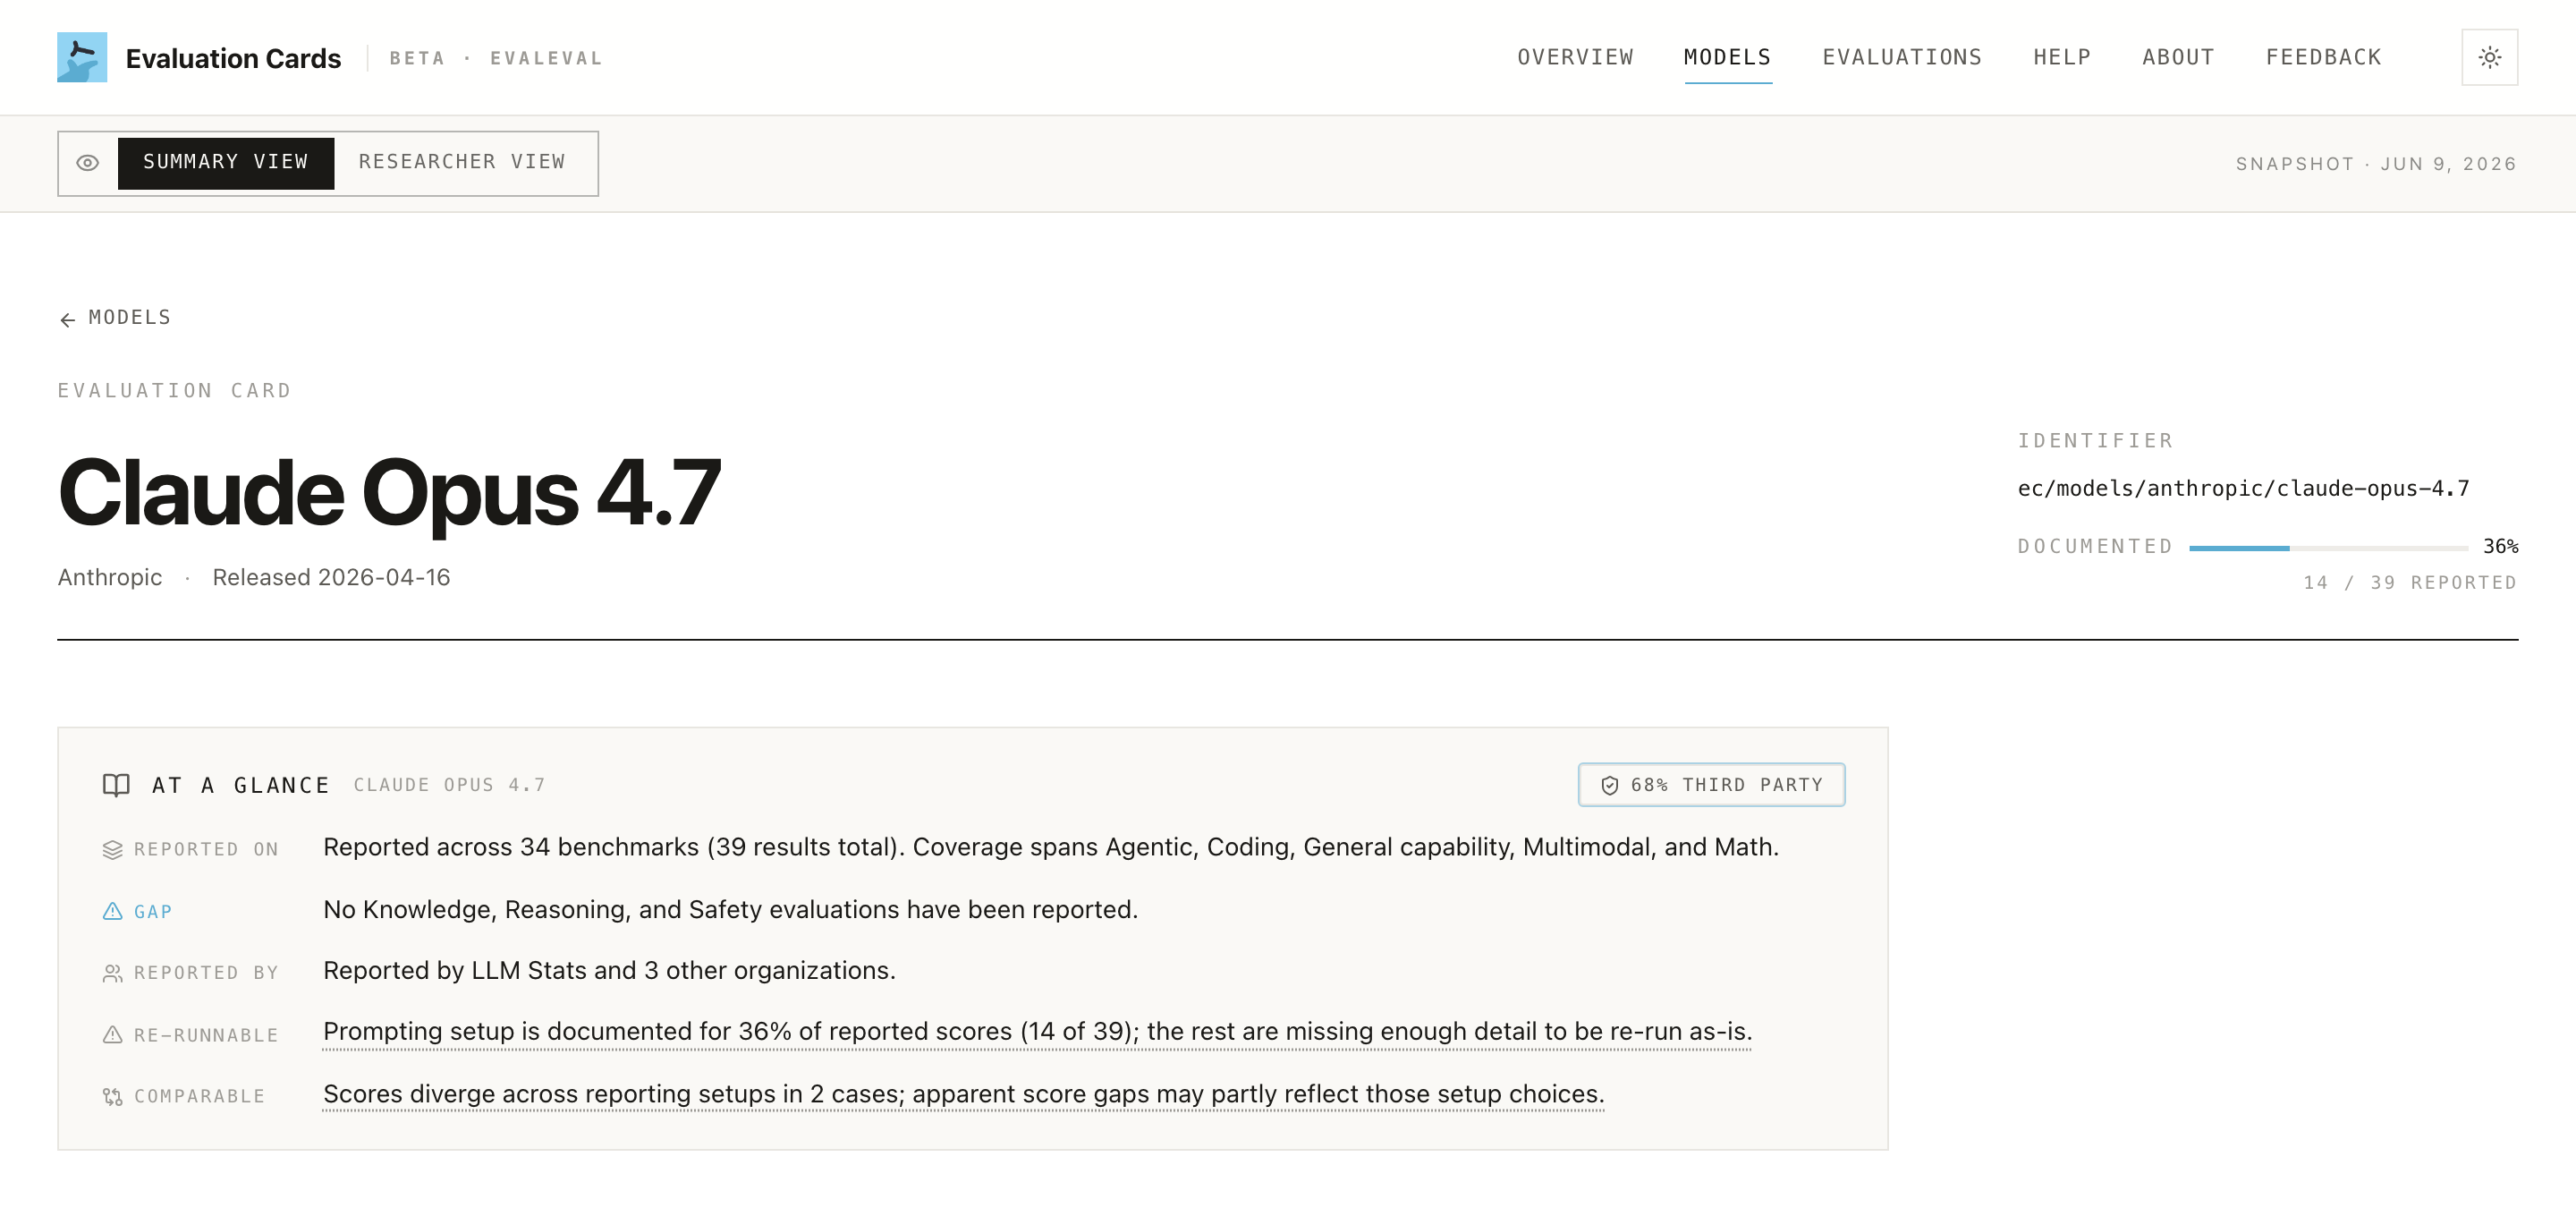Click the compare icon beside Comparable
Screen dimensions: 2576x1208
click(112, 1097)
